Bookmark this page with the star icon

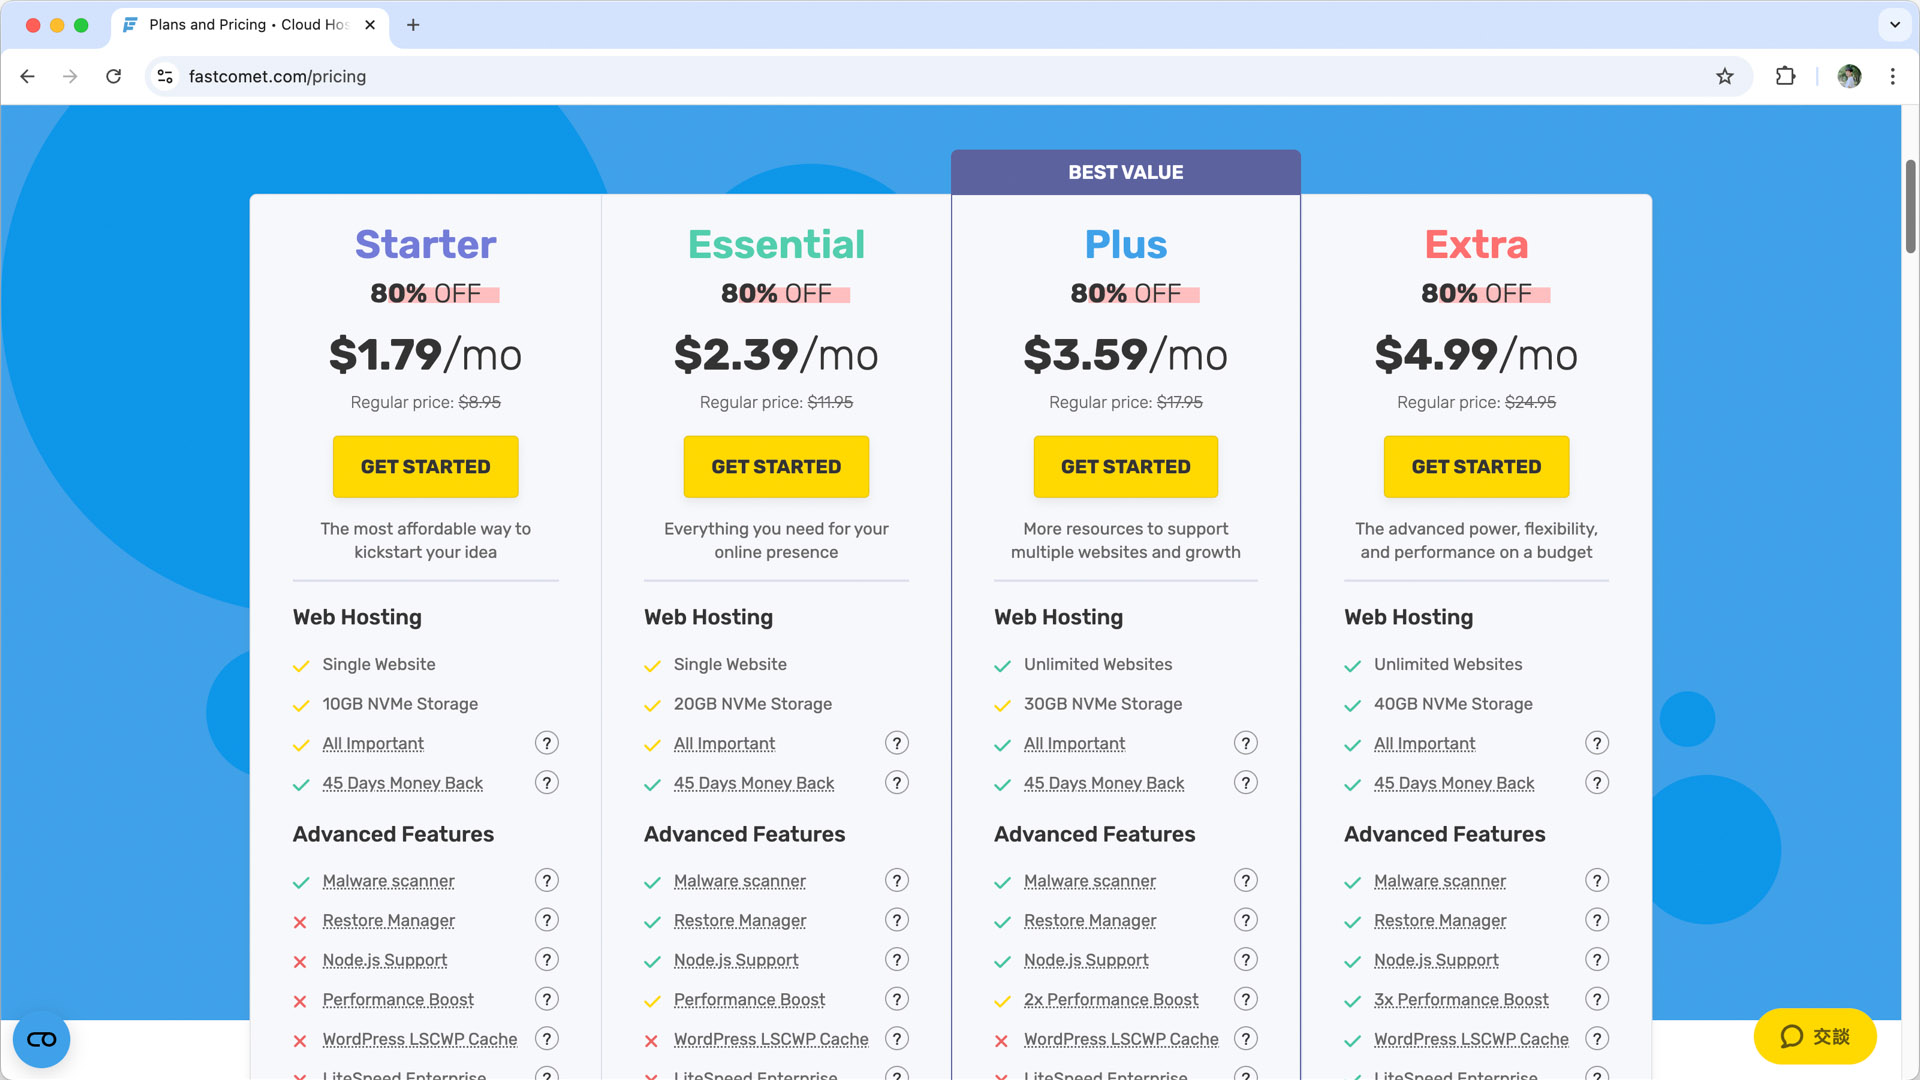pos(1725,77)
